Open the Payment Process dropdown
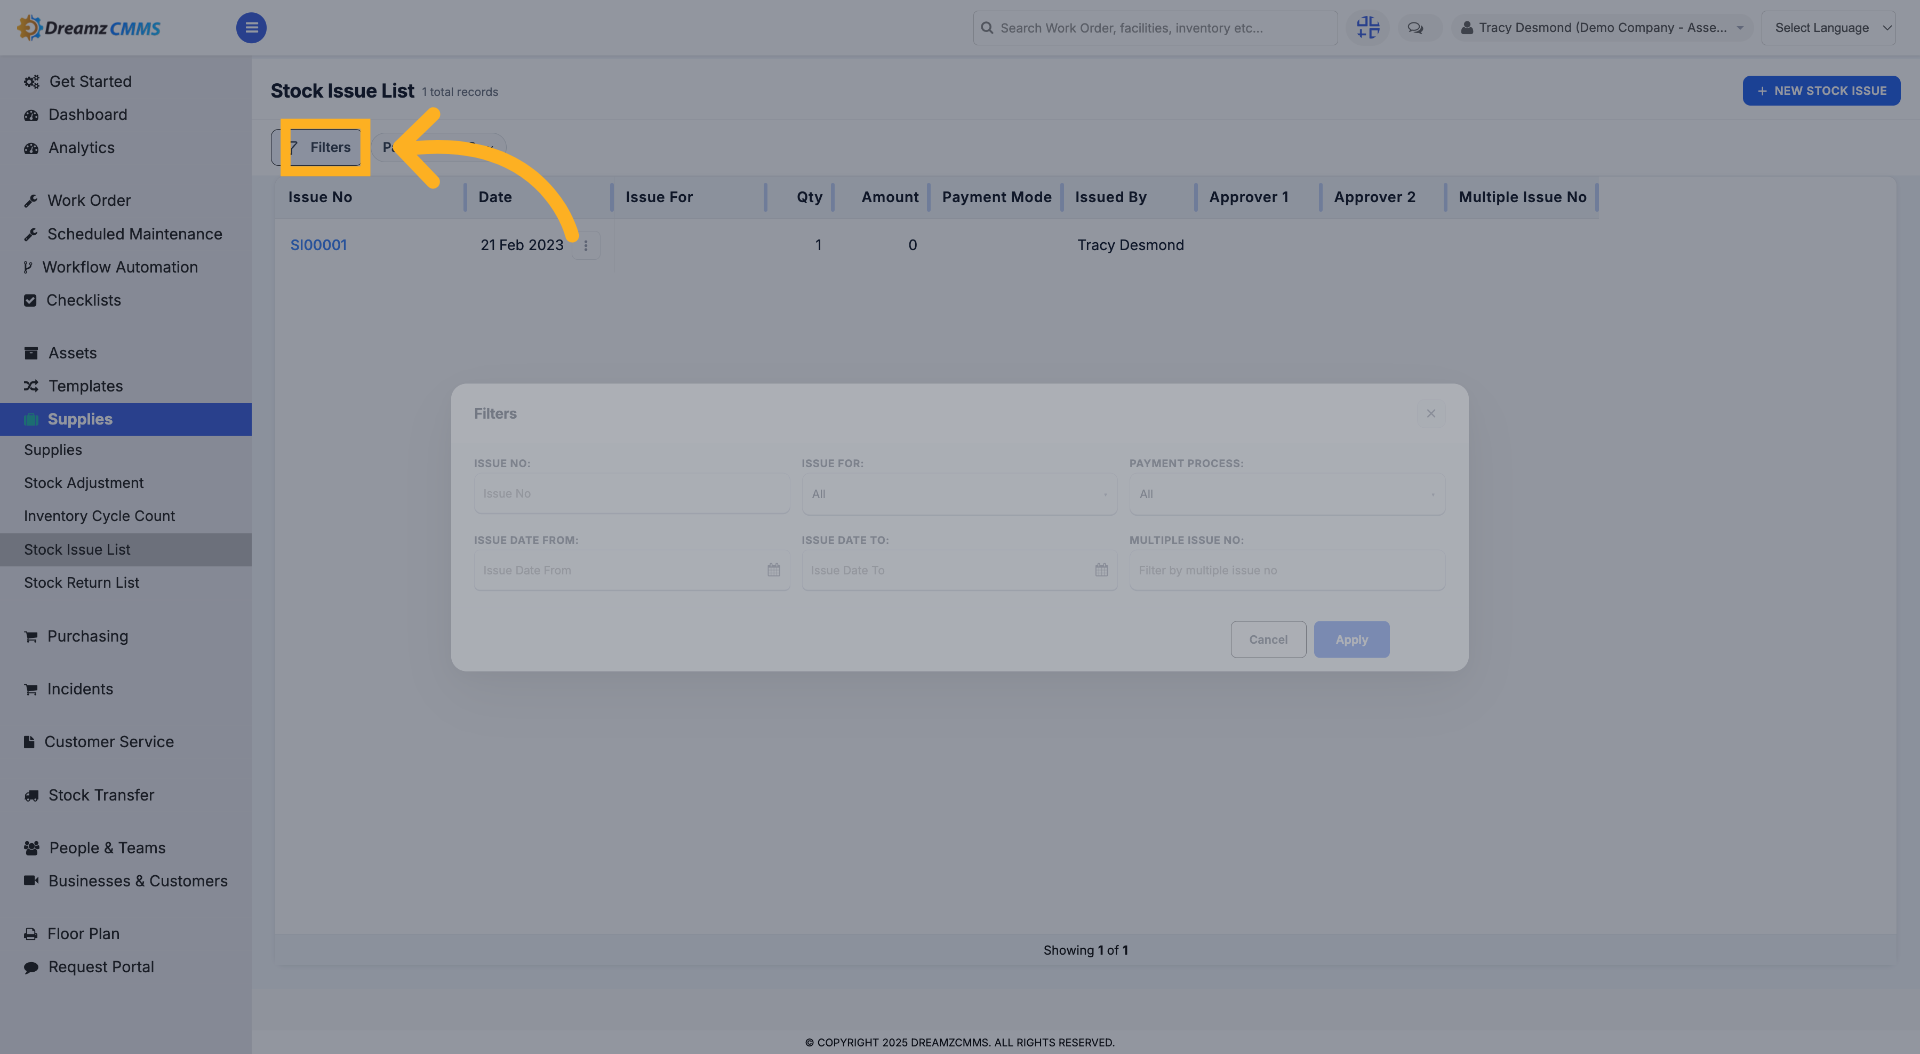1920x1054 pixels. pos(1286,494)
